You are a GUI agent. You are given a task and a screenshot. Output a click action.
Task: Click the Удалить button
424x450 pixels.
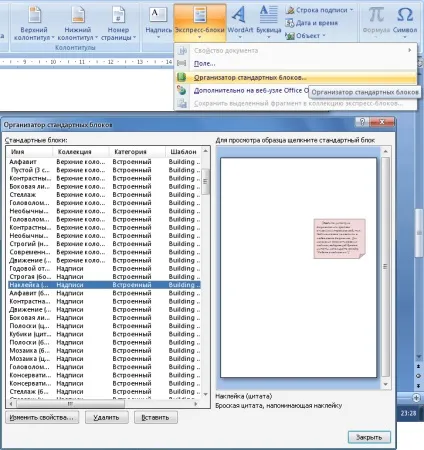click(x=107, y=417)
